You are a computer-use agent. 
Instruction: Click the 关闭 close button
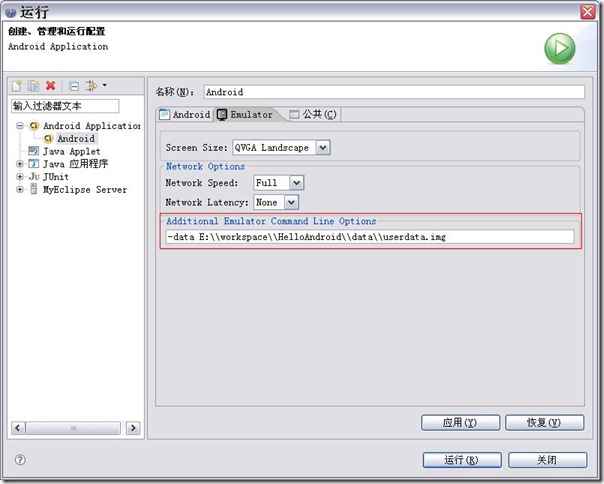tap(547, 460)
